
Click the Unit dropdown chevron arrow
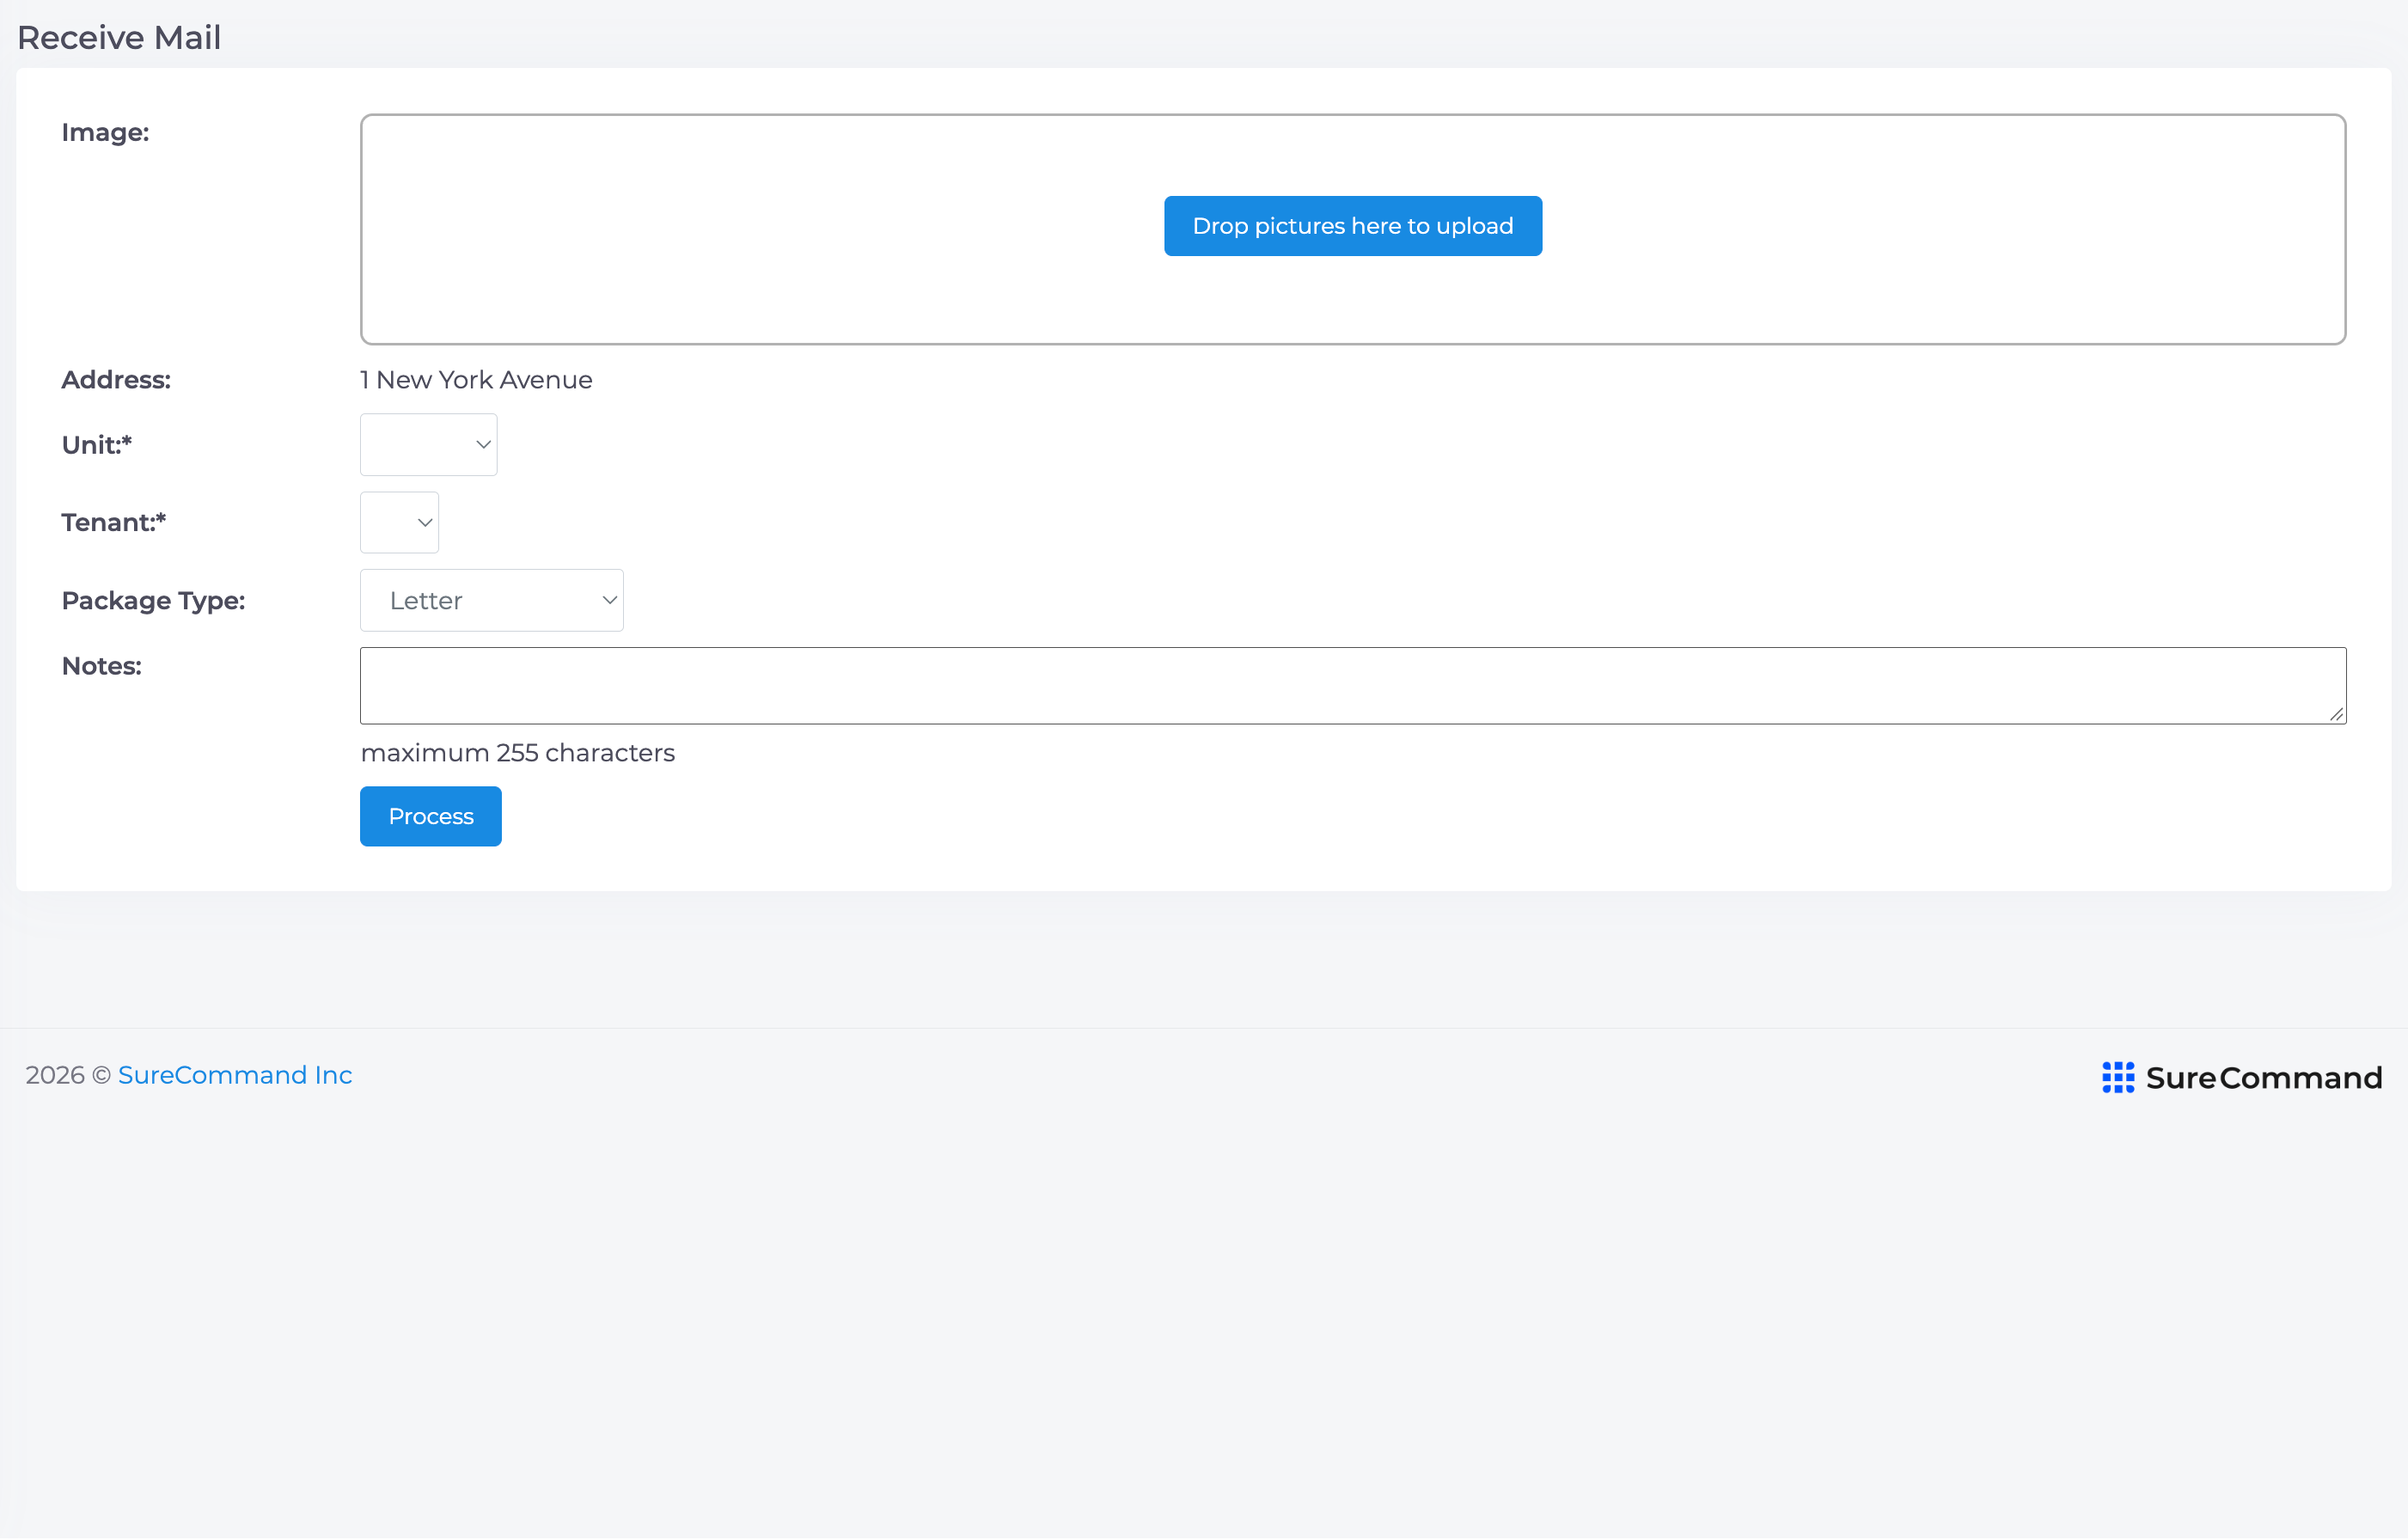483,445
